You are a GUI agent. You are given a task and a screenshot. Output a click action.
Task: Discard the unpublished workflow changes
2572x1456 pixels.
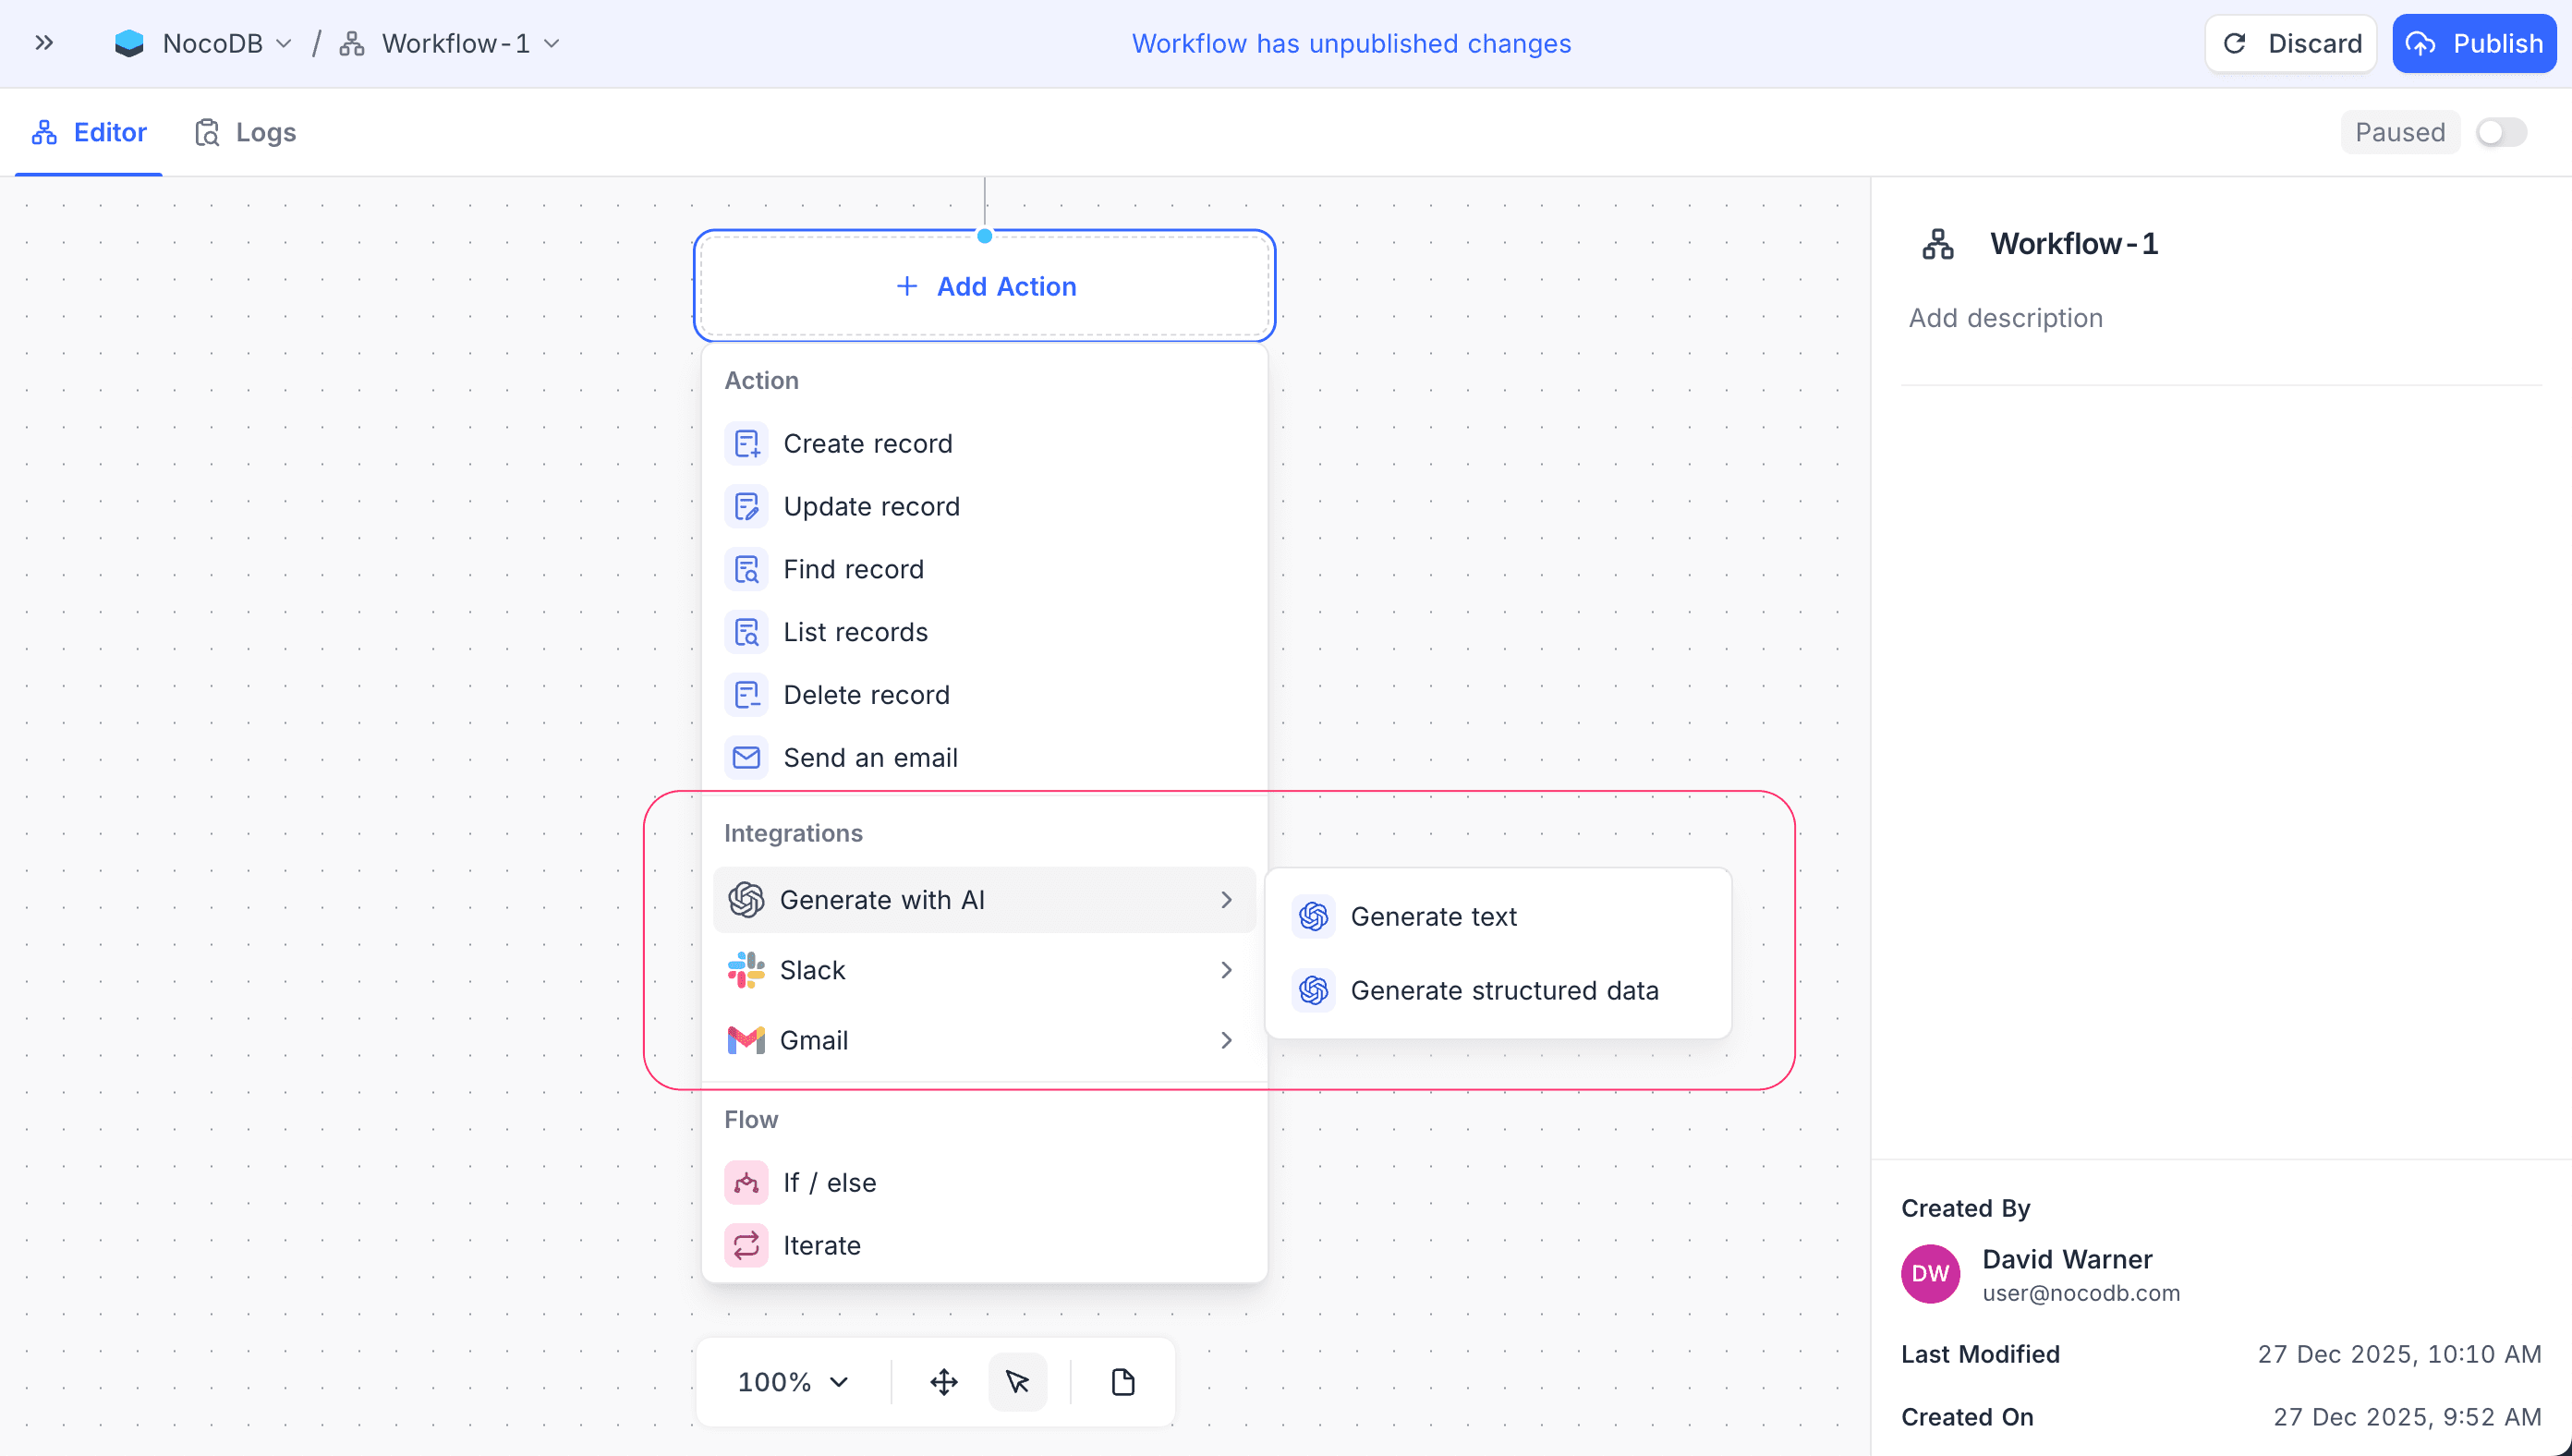pos(2291,43)
